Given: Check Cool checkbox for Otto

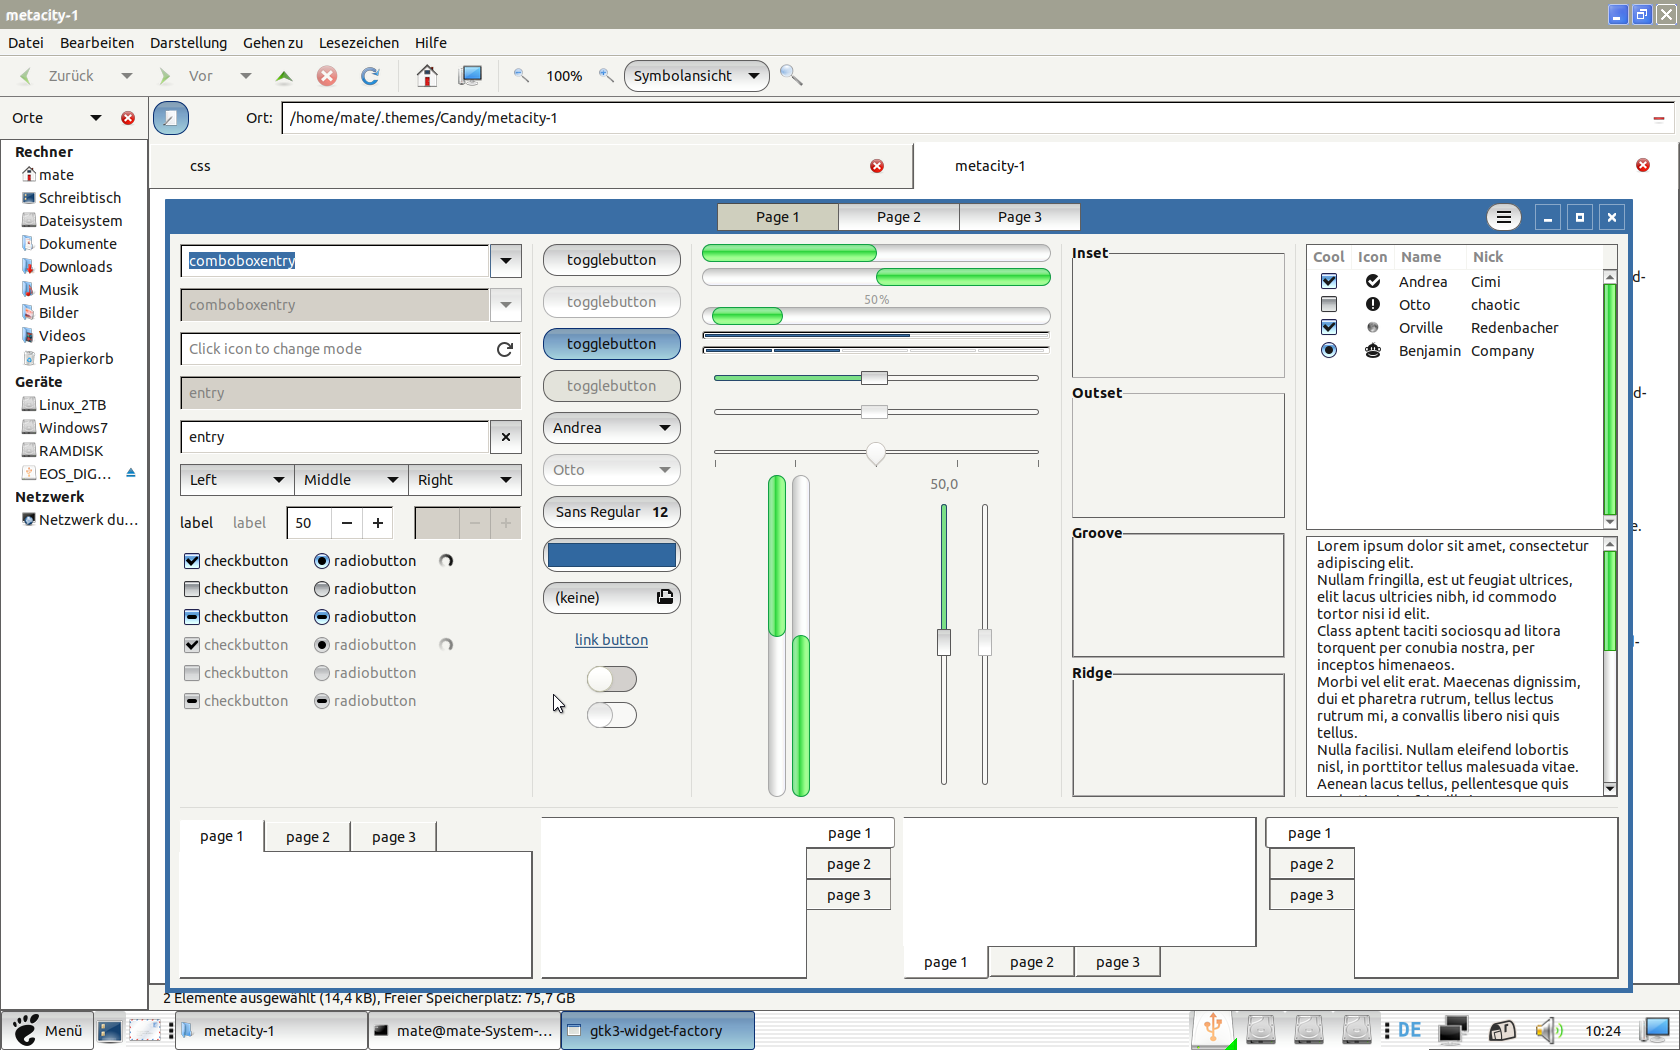Looking at the screenshot, I should (1329, 304).
